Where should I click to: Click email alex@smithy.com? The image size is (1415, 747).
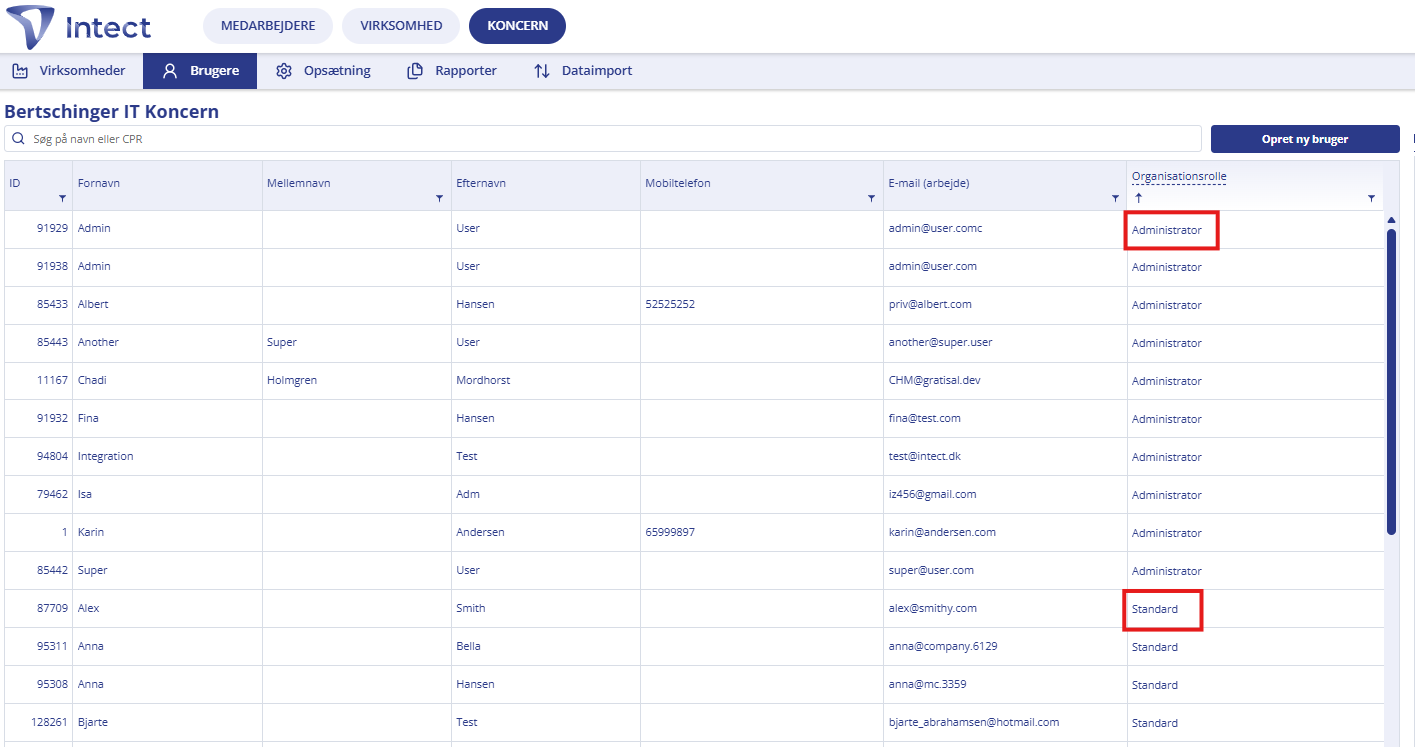pyautogui.click(x=932, y=608)
